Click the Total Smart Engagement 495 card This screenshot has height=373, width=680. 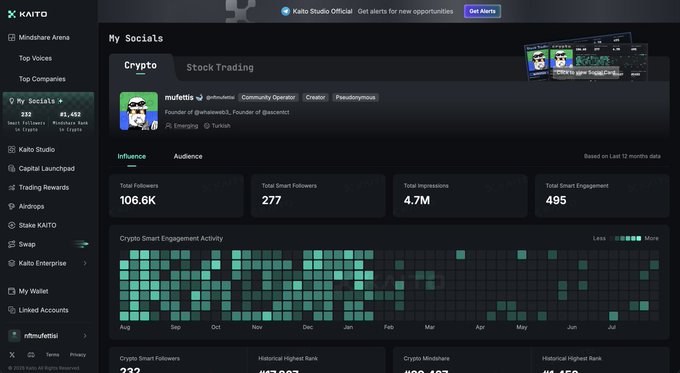(x=602, y=196)
